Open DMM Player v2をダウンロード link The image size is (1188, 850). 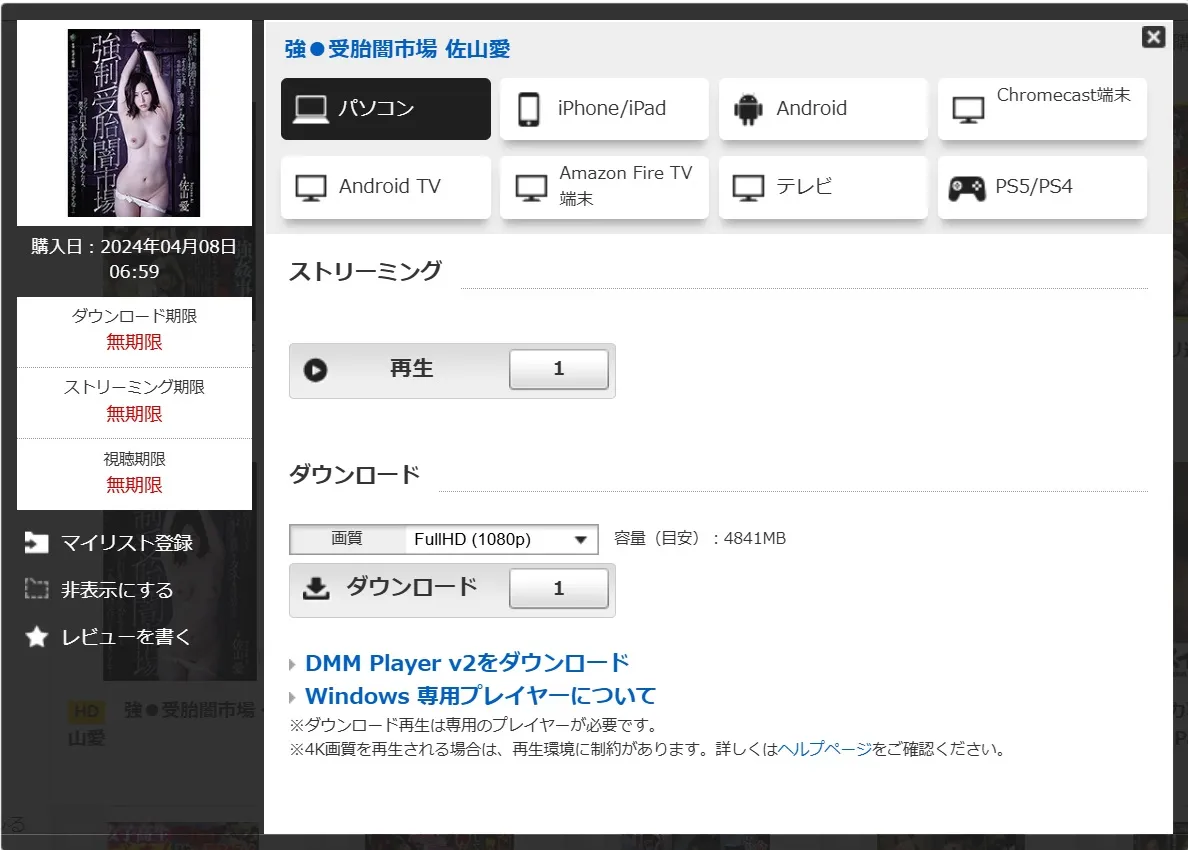coord(467,663)
